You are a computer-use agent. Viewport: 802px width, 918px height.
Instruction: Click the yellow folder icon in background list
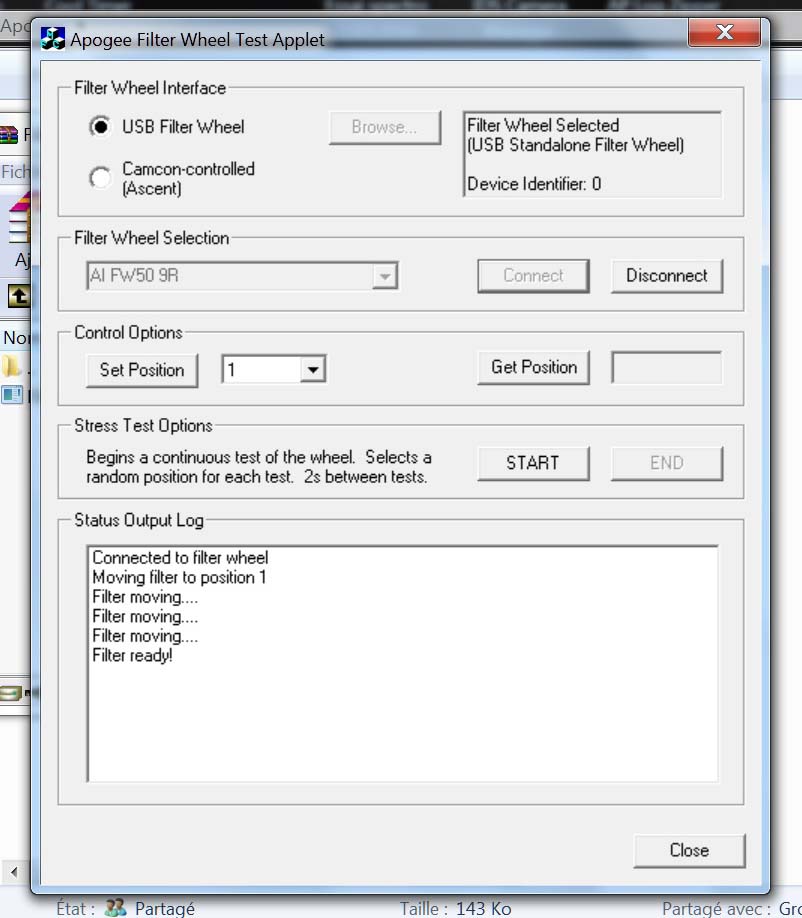[x=12, y=365]
